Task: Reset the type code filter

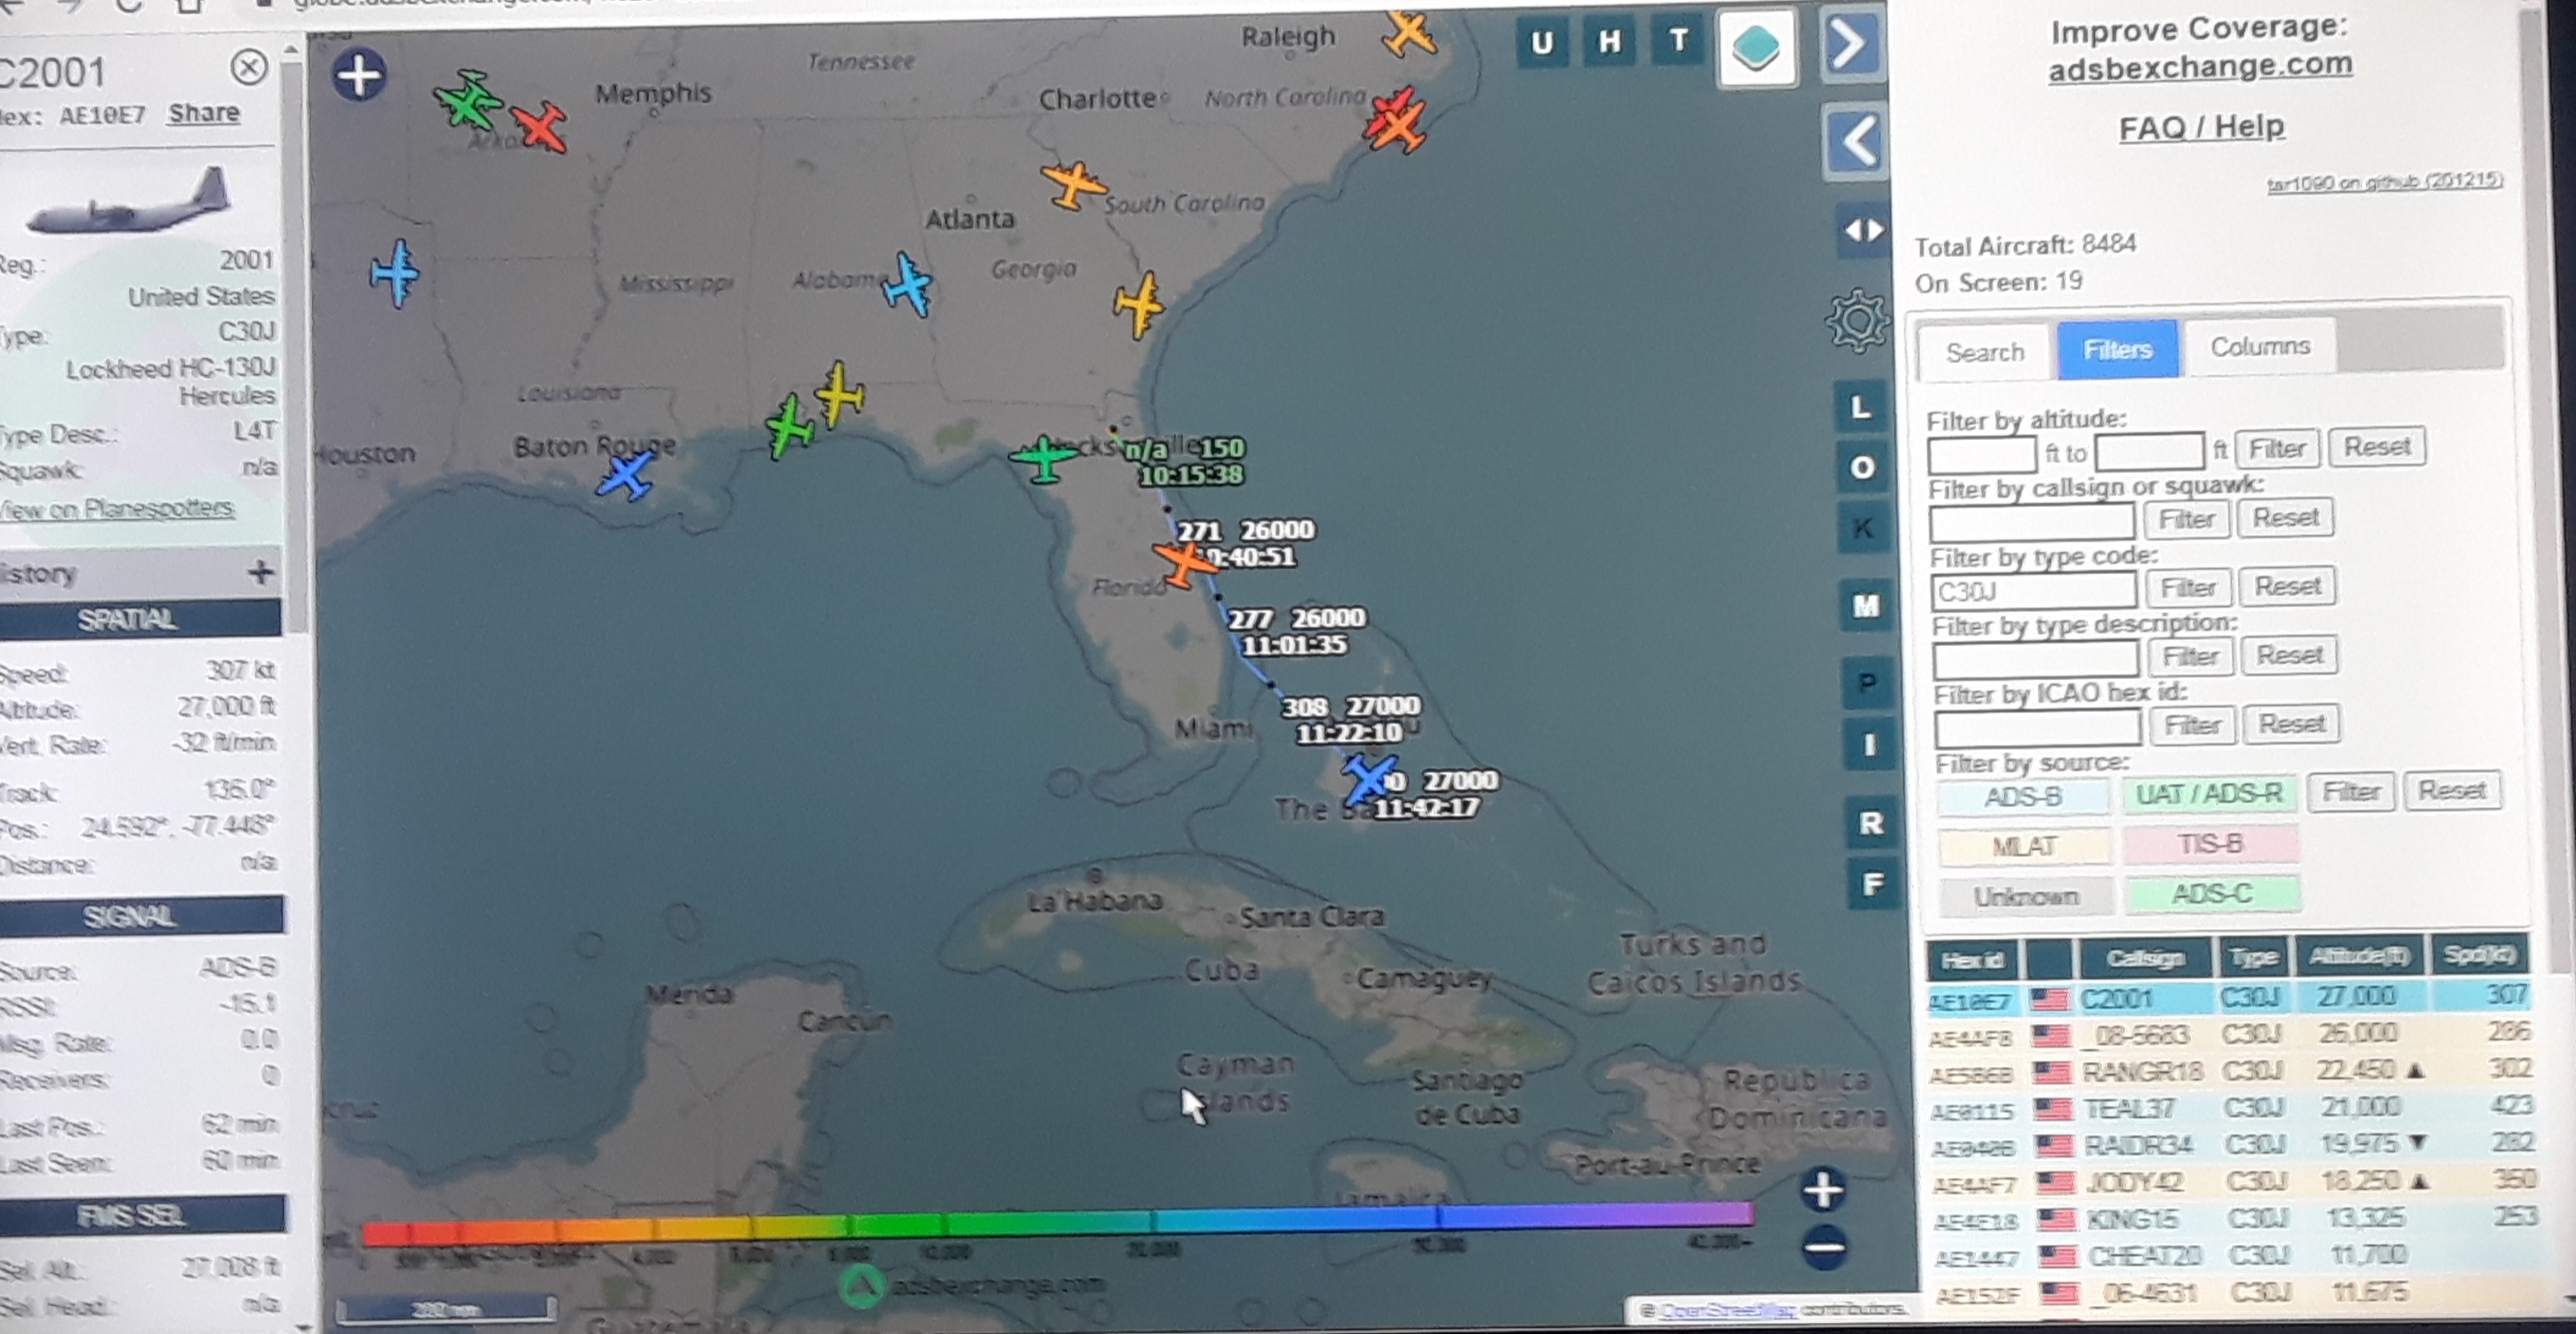Action: pos(2287,586)
